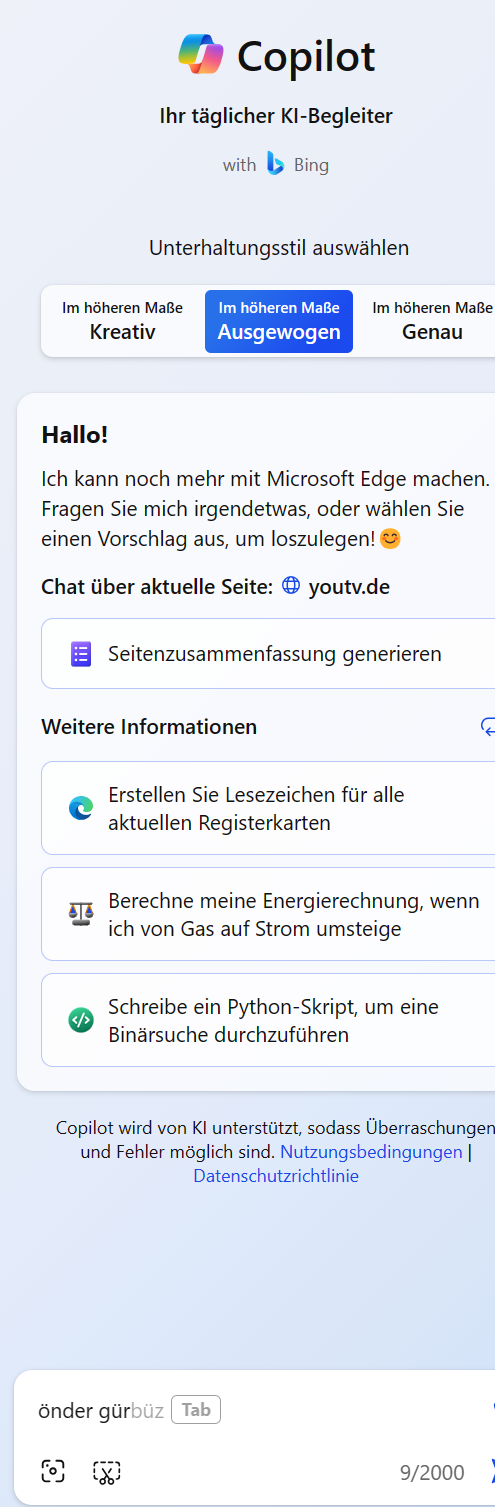
Task: Choose the Energierechnung suggestion card
Action: click(x=268, y=914)
